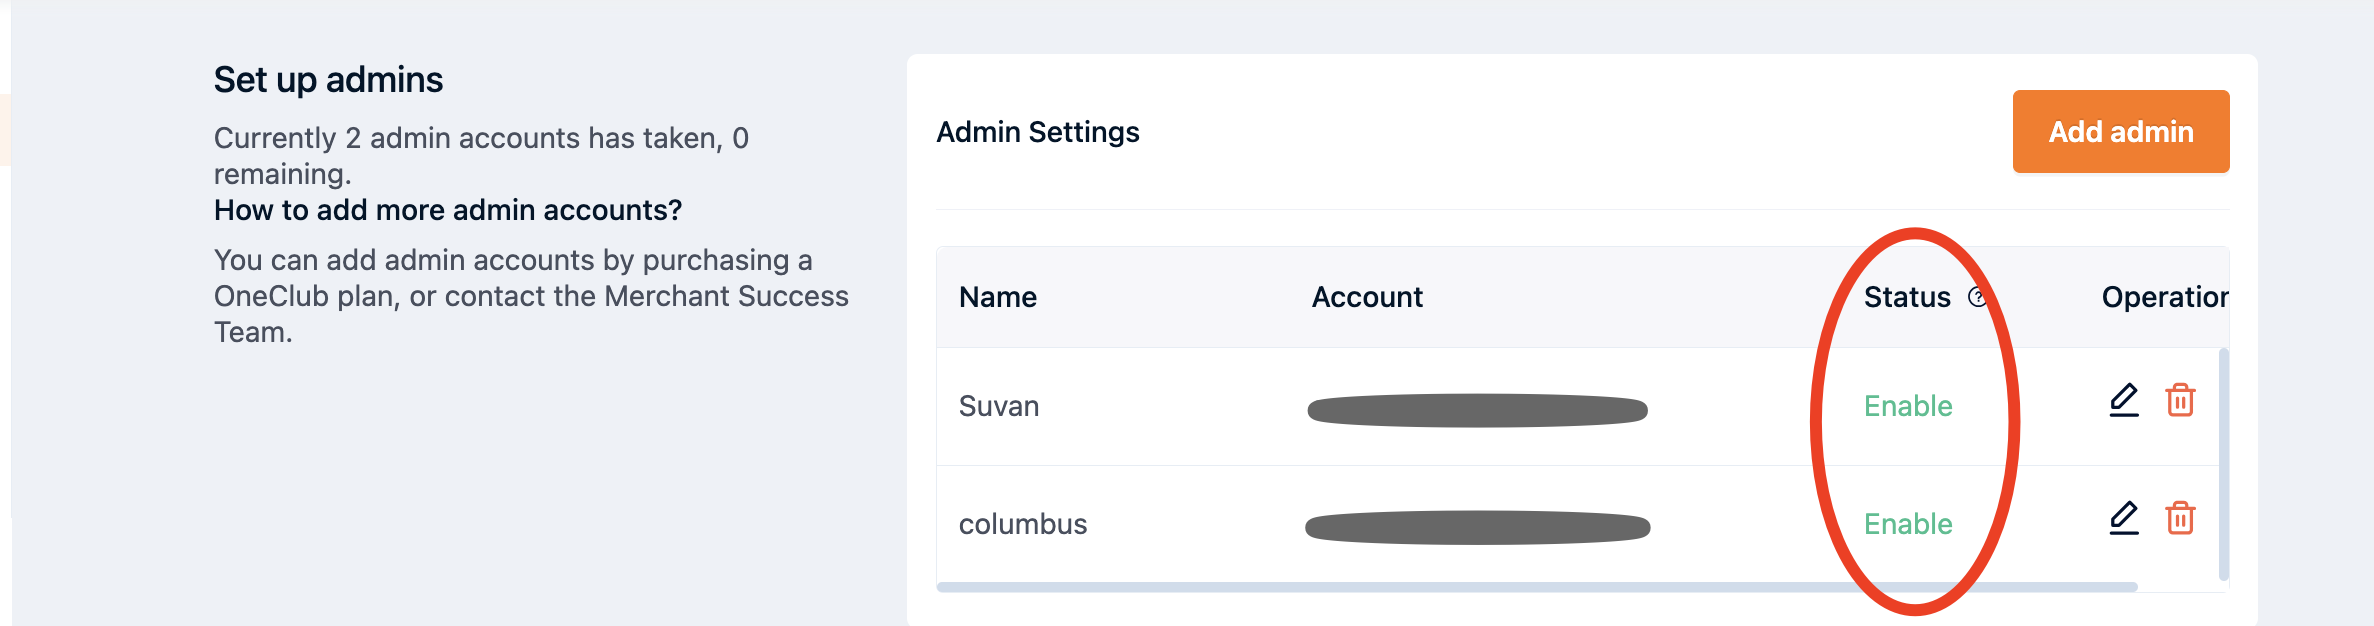Click the Admin Settings heading
Viewport: 2374px width, 626px height.
1038,132
